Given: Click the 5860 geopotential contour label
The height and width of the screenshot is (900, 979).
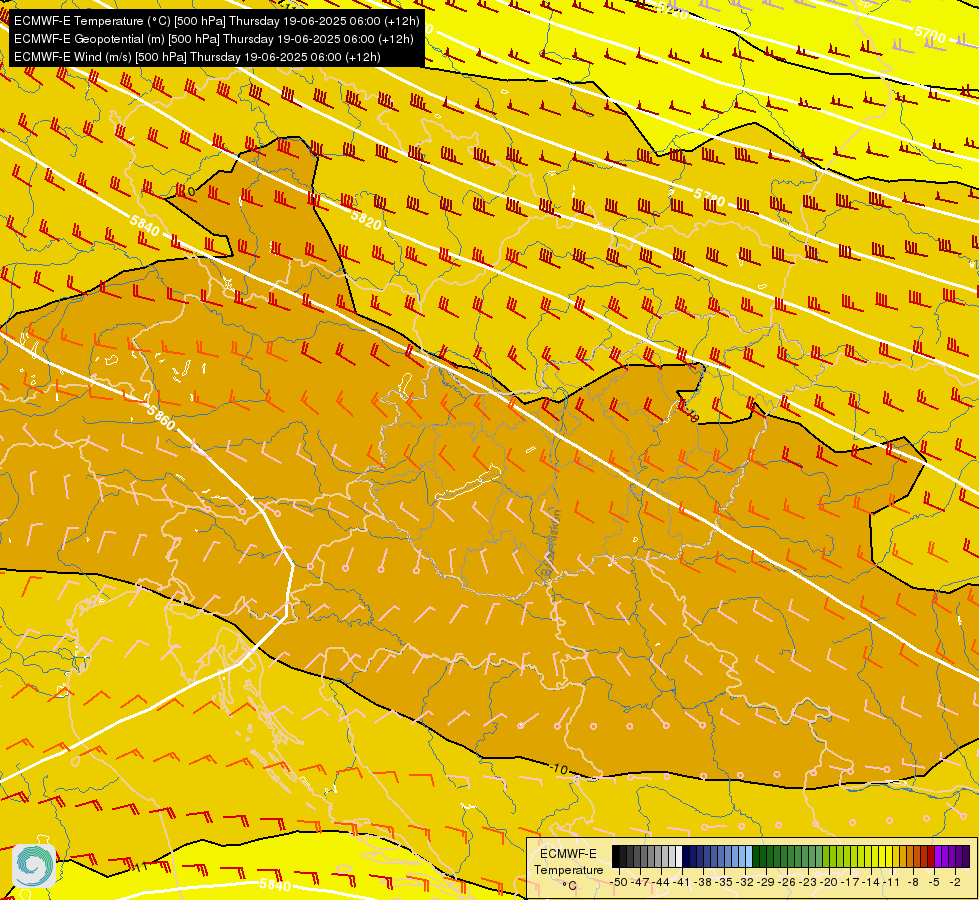Looking at the screenshot, I should click(161, 417).
